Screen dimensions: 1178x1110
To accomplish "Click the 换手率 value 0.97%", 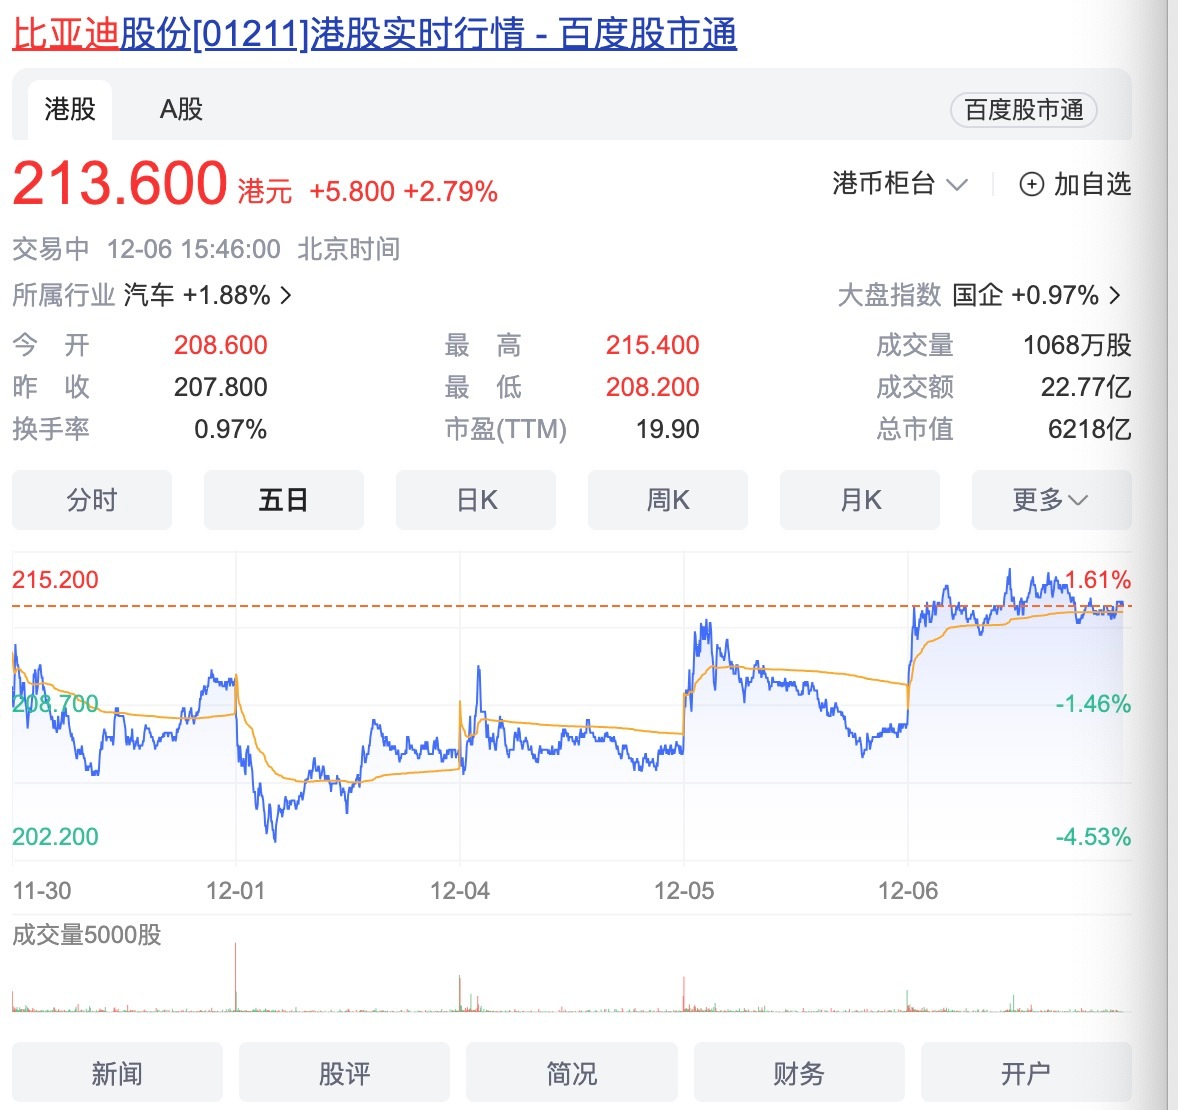I will coord(231,429).
